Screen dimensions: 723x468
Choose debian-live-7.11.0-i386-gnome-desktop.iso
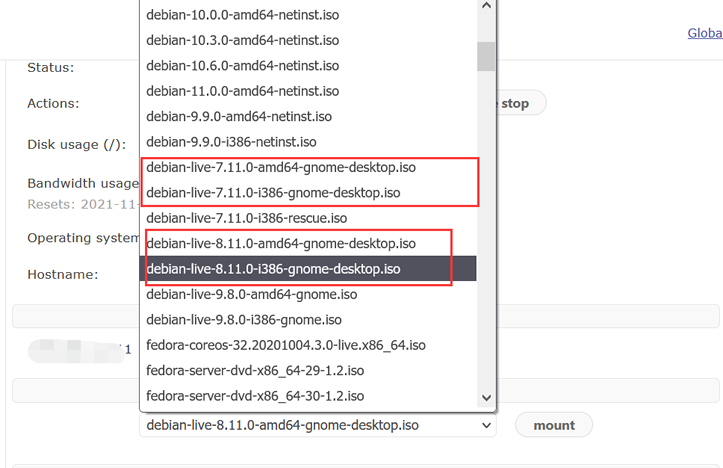[x=308, y=192]
